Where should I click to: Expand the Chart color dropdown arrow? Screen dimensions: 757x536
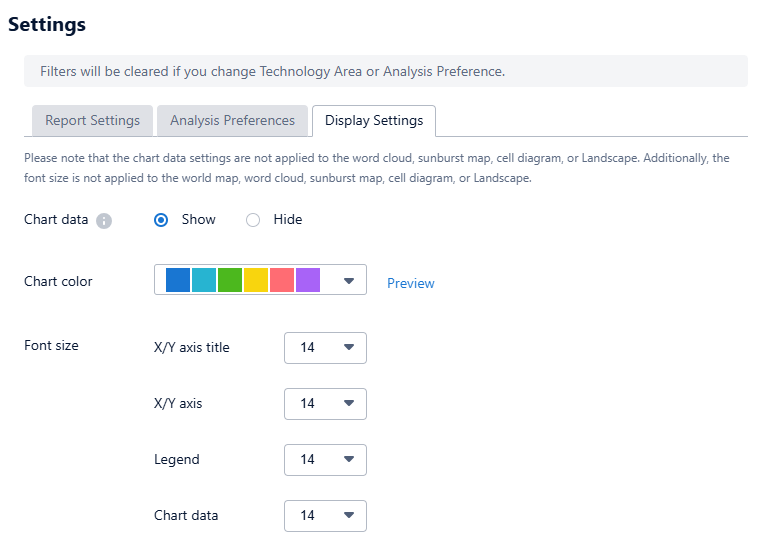point(348,281)
